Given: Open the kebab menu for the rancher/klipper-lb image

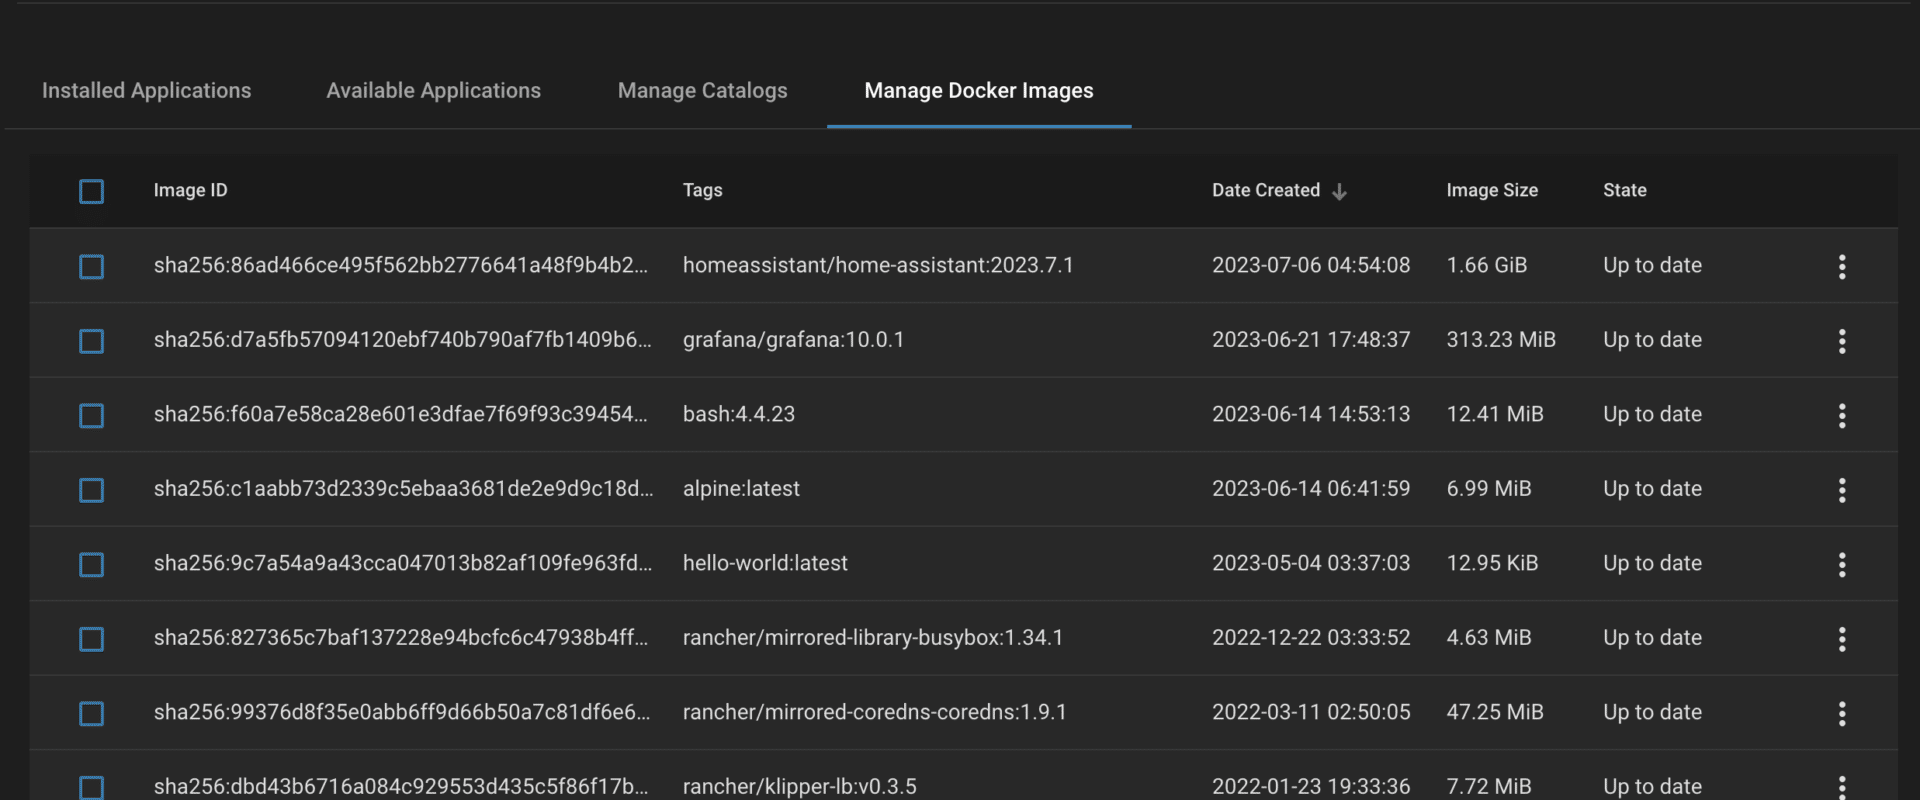Looking at the screenshot, I should tap(1842, 787).
